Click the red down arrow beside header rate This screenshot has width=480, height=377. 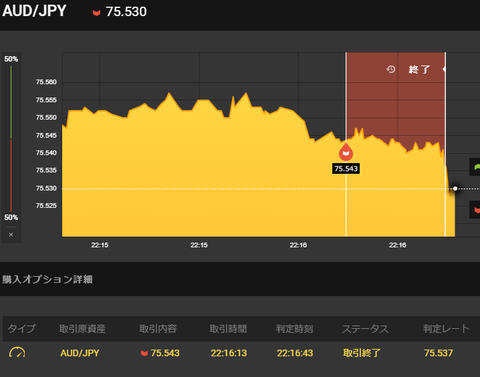pos(97,13)
